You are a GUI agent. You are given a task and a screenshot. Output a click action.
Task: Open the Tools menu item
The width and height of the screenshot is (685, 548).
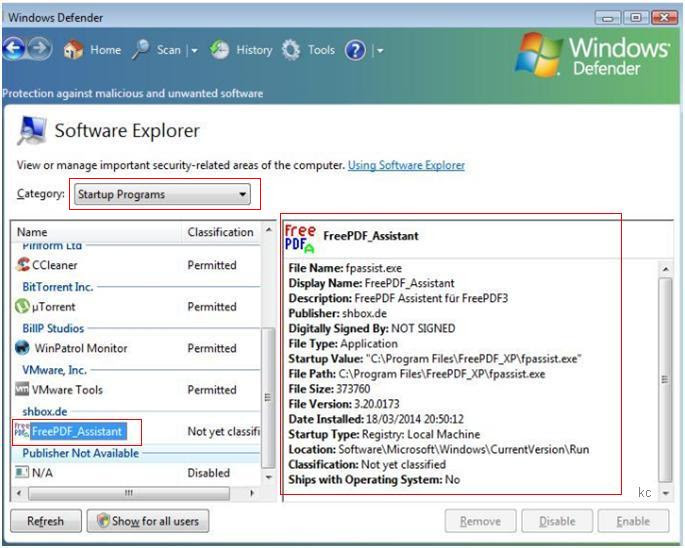click(322, 50)
